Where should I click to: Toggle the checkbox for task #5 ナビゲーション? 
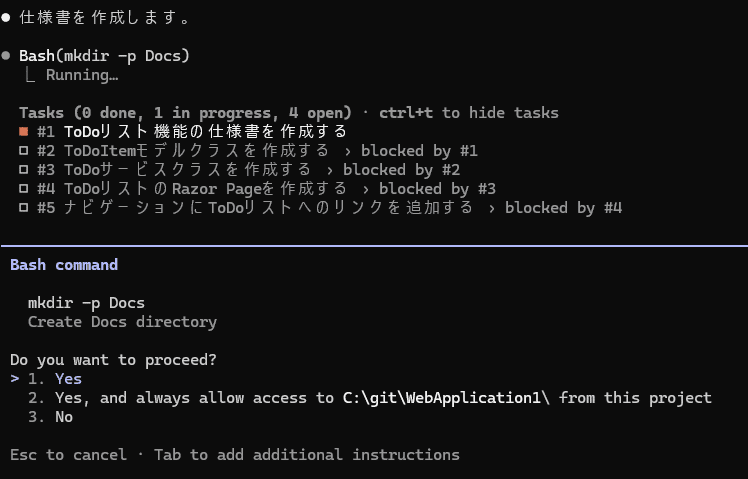(23, 208)
